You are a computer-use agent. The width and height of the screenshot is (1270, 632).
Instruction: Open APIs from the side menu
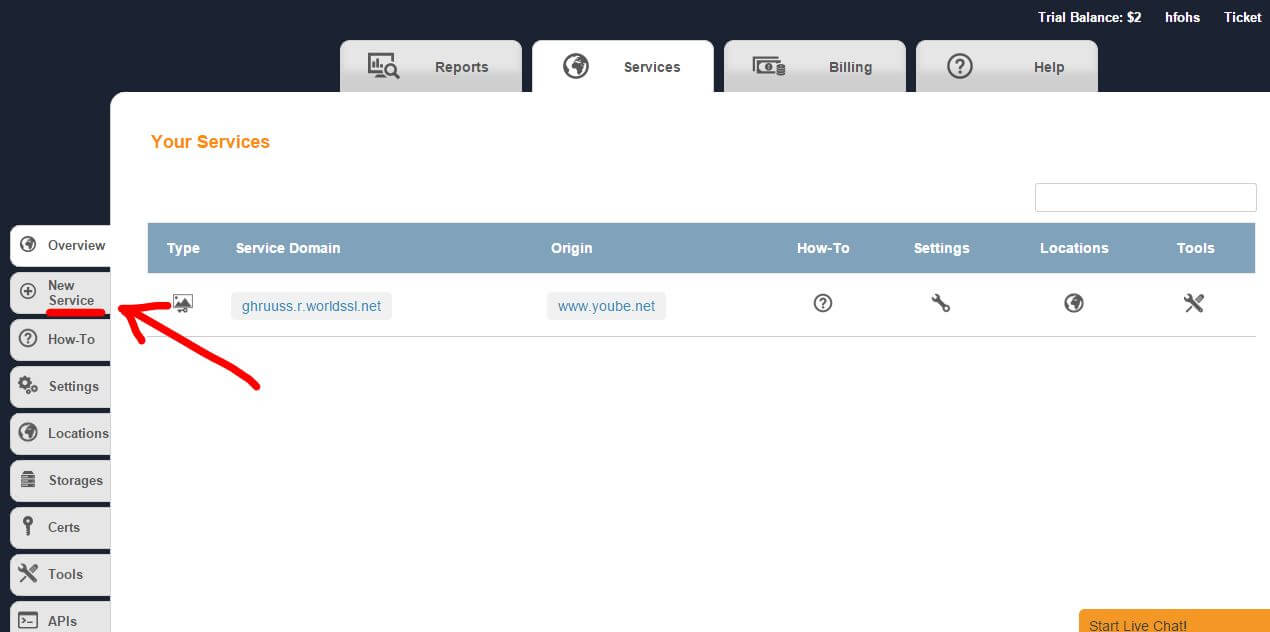click(61, 618)
